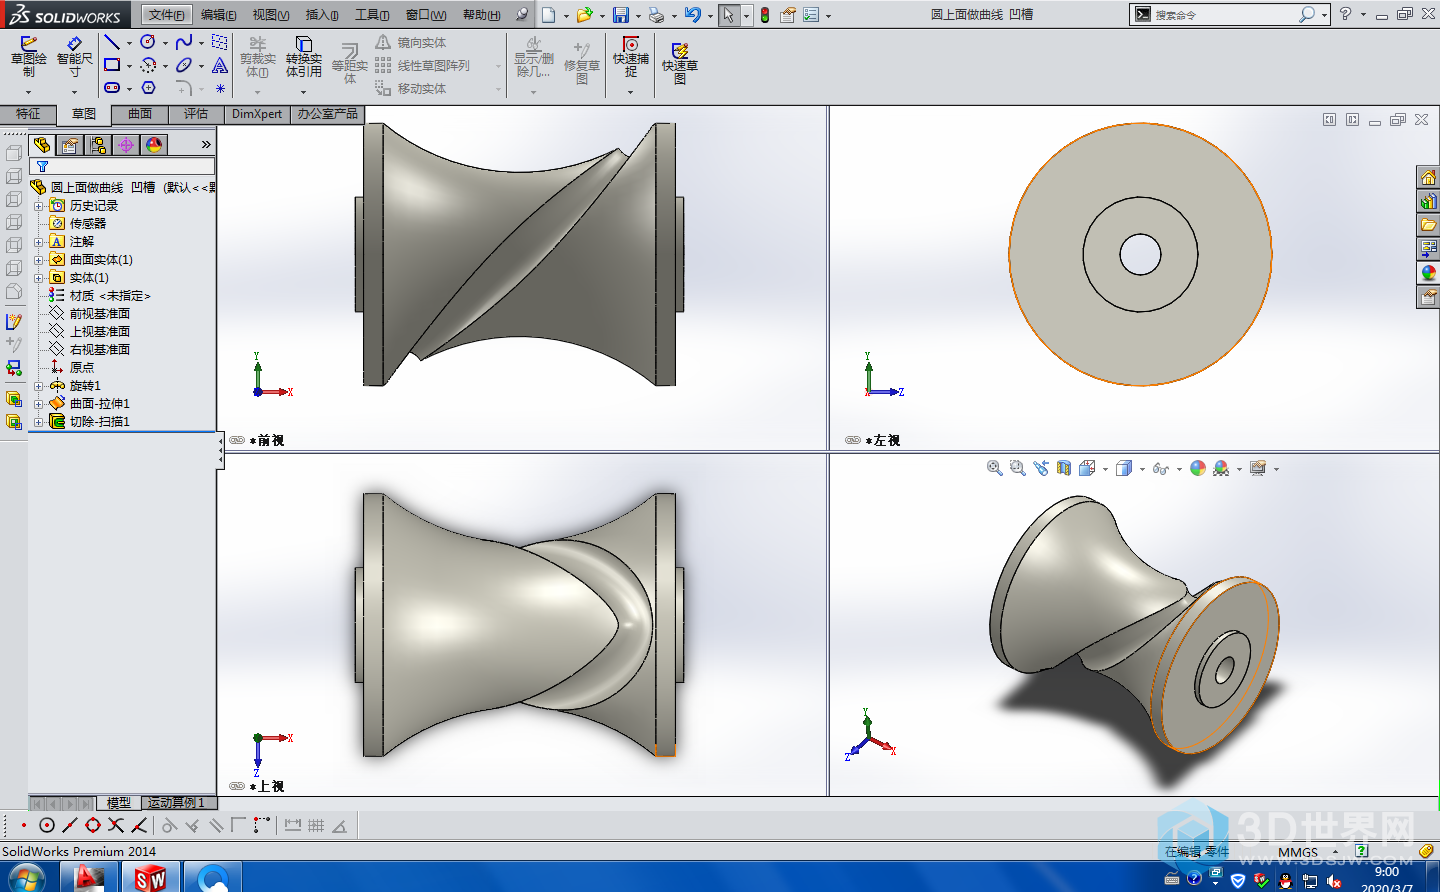Viewport: 1440px width, 892px height.
Task: Toggle midpoint snap in snaps toolbar
Action: (x=70, y=825)
